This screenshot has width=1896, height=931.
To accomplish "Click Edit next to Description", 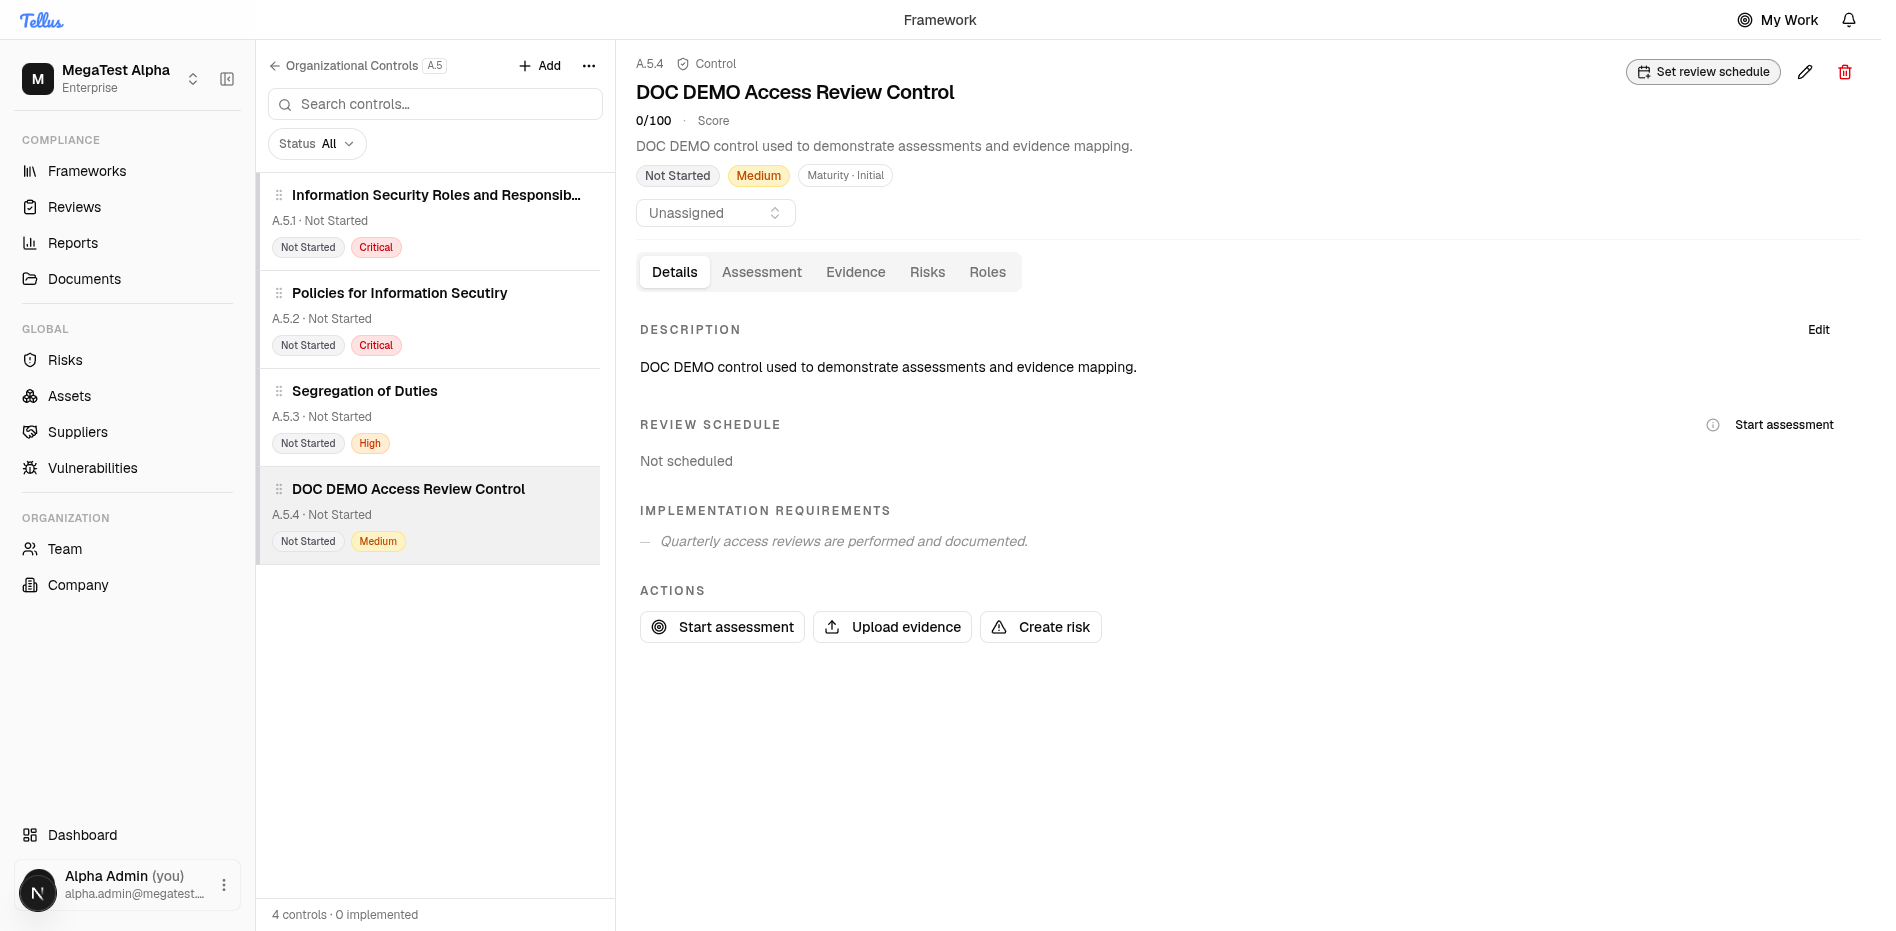I will (1819, 330).
